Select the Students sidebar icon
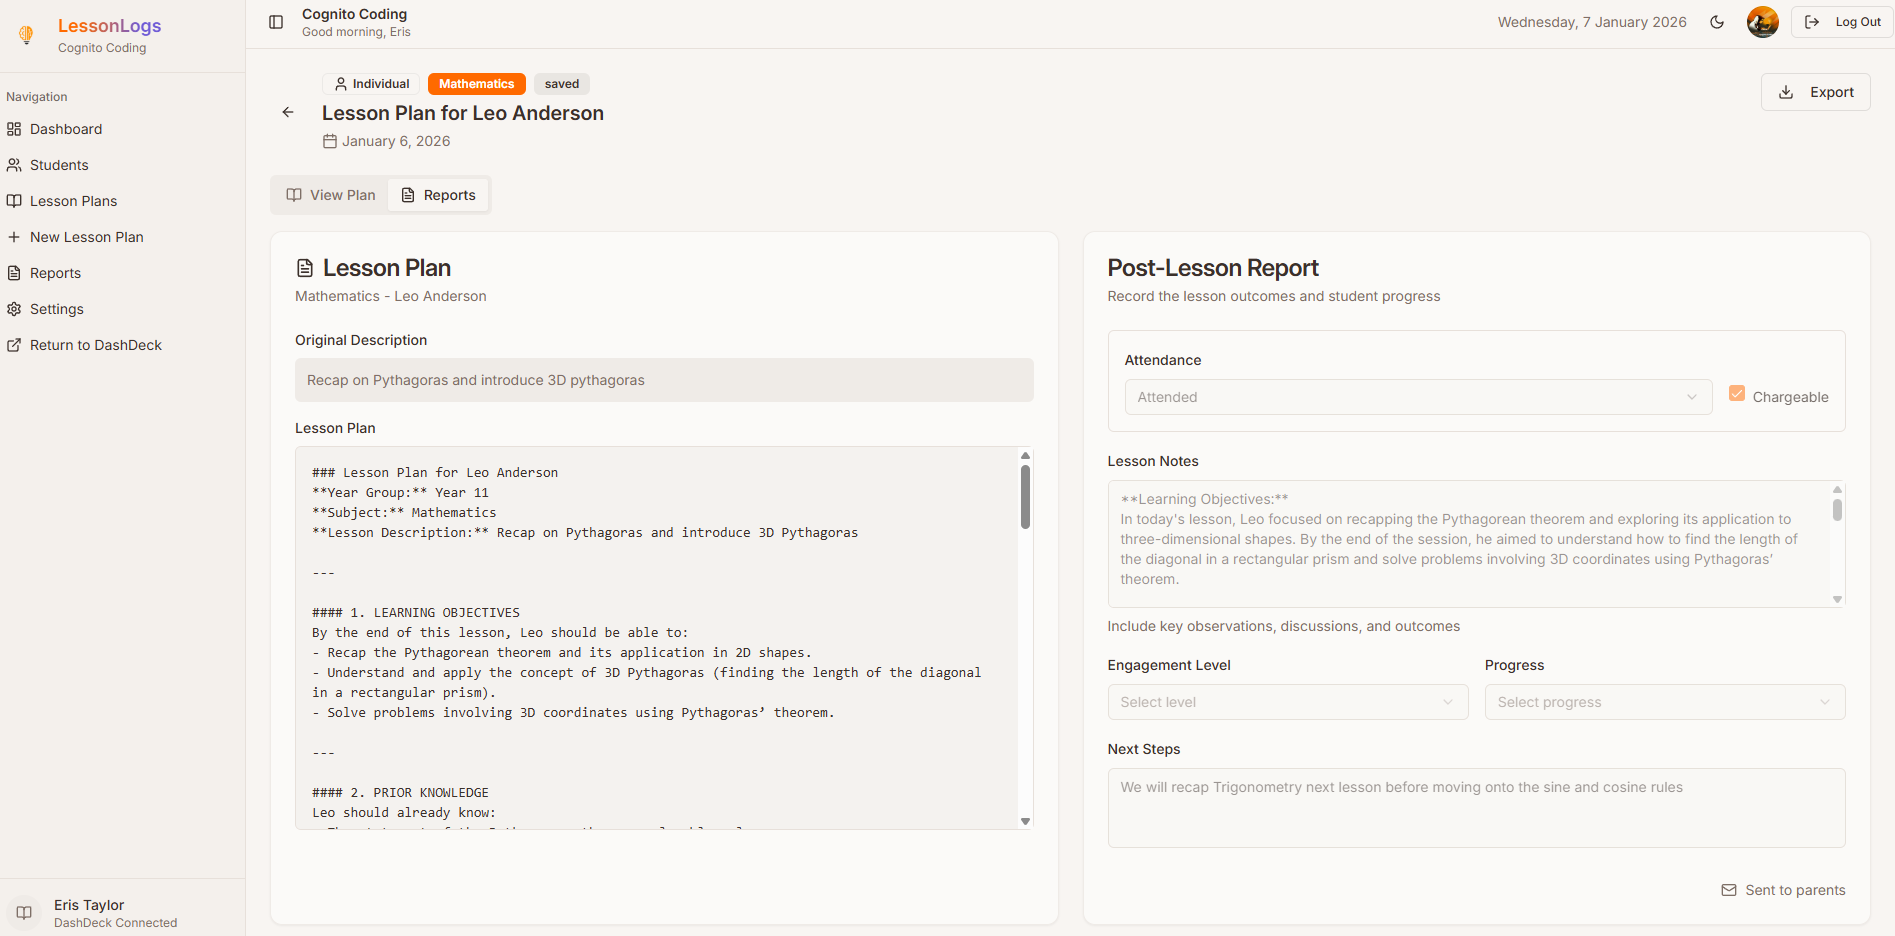1895x936 pixels. coord(14,164)
